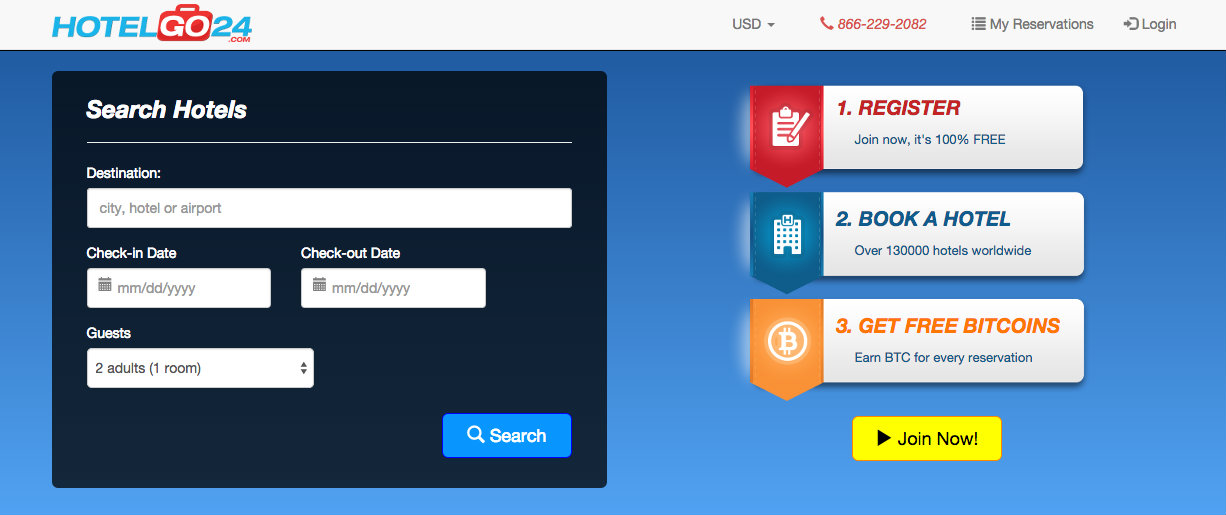The width and height of the screenshot is (1226, 515).
Task: Click the magnifier icon on Search button
Action: pos(476,435)
